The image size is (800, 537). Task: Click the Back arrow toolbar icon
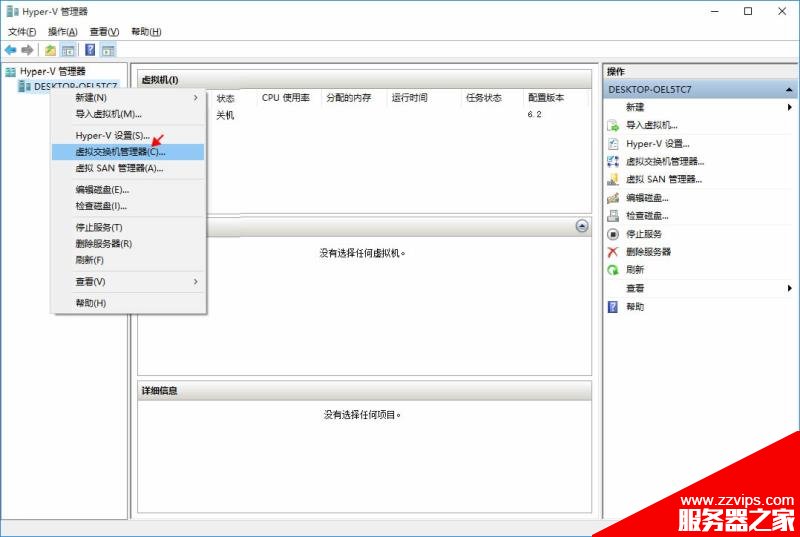10,50
